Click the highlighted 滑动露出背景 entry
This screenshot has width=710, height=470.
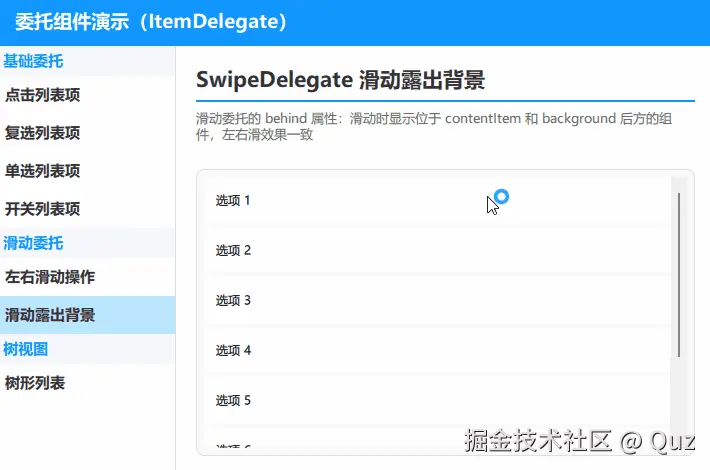coord(87,315)
